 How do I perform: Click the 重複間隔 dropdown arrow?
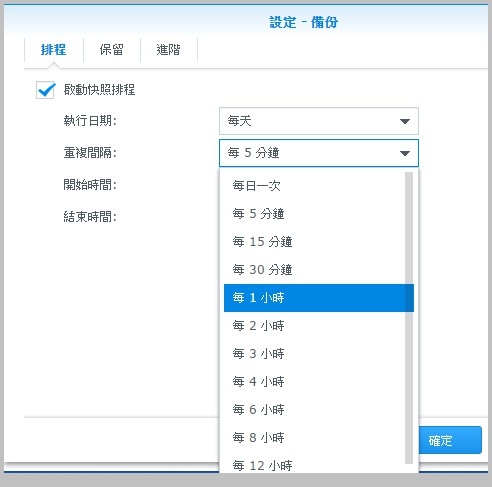pos(405,153)
